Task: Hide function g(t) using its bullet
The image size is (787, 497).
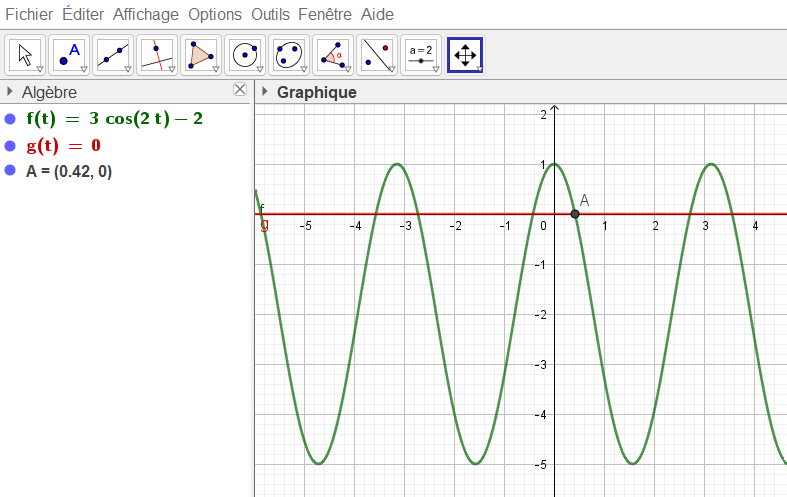Action: click(11, 145)
